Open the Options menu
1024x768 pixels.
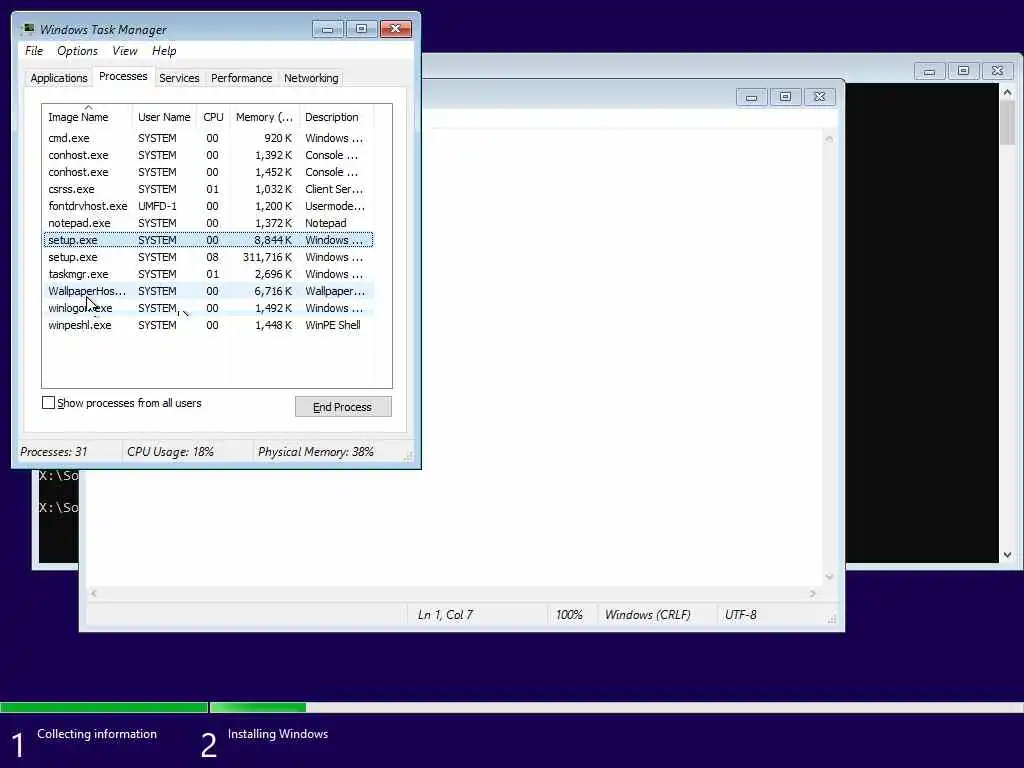77,51
